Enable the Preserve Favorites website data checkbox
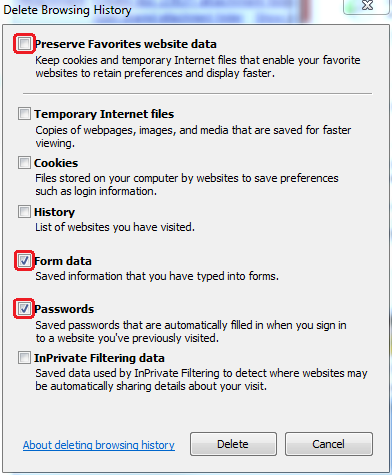Viewport: 392px width, 475px height. pos(24,44)
